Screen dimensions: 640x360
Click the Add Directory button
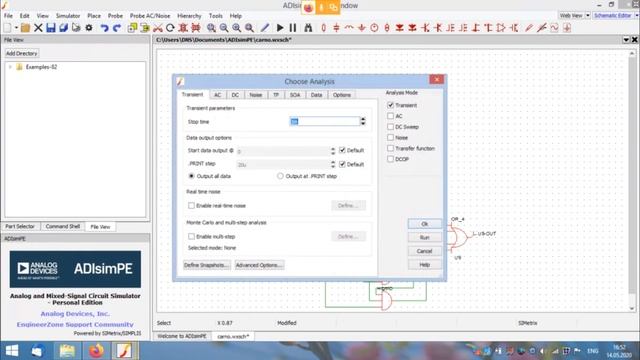tap(22, 53)
